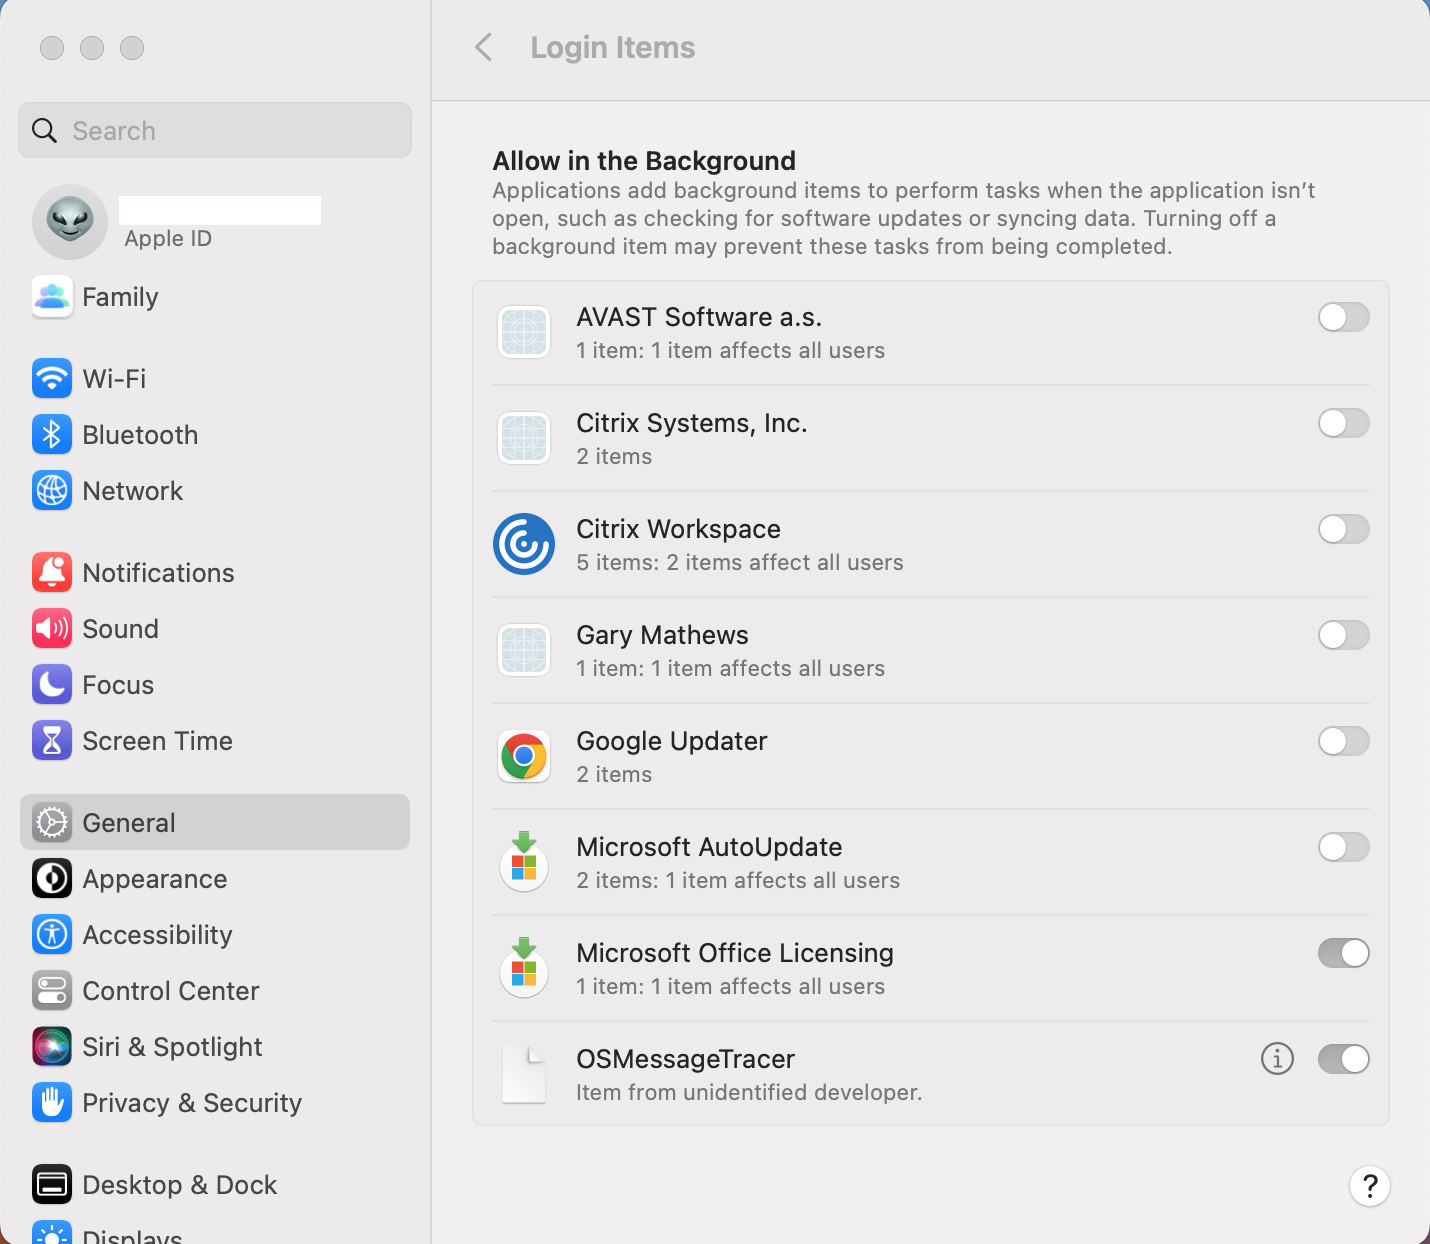The width and height of the screenshot is (1430, 1244).
Task: Click the Microsoft Office Licensing title
Action: click(735, 953)
